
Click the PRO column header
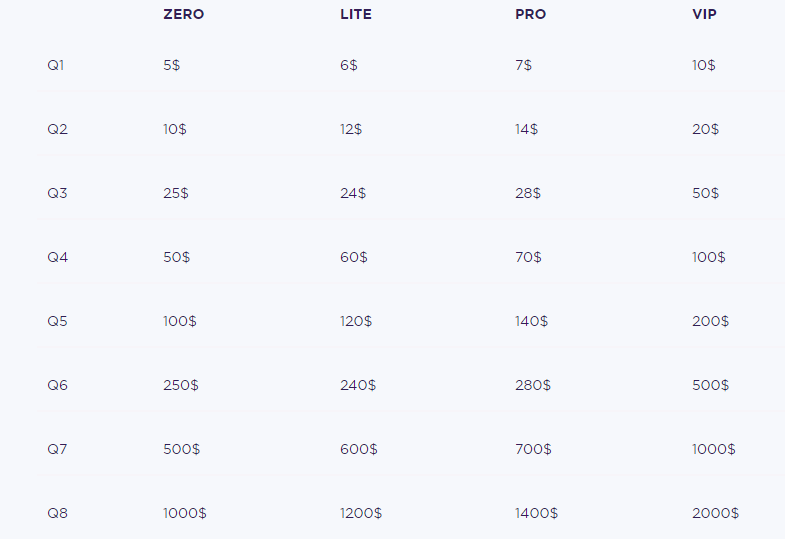pyautogui.click(x=530, y=15)
